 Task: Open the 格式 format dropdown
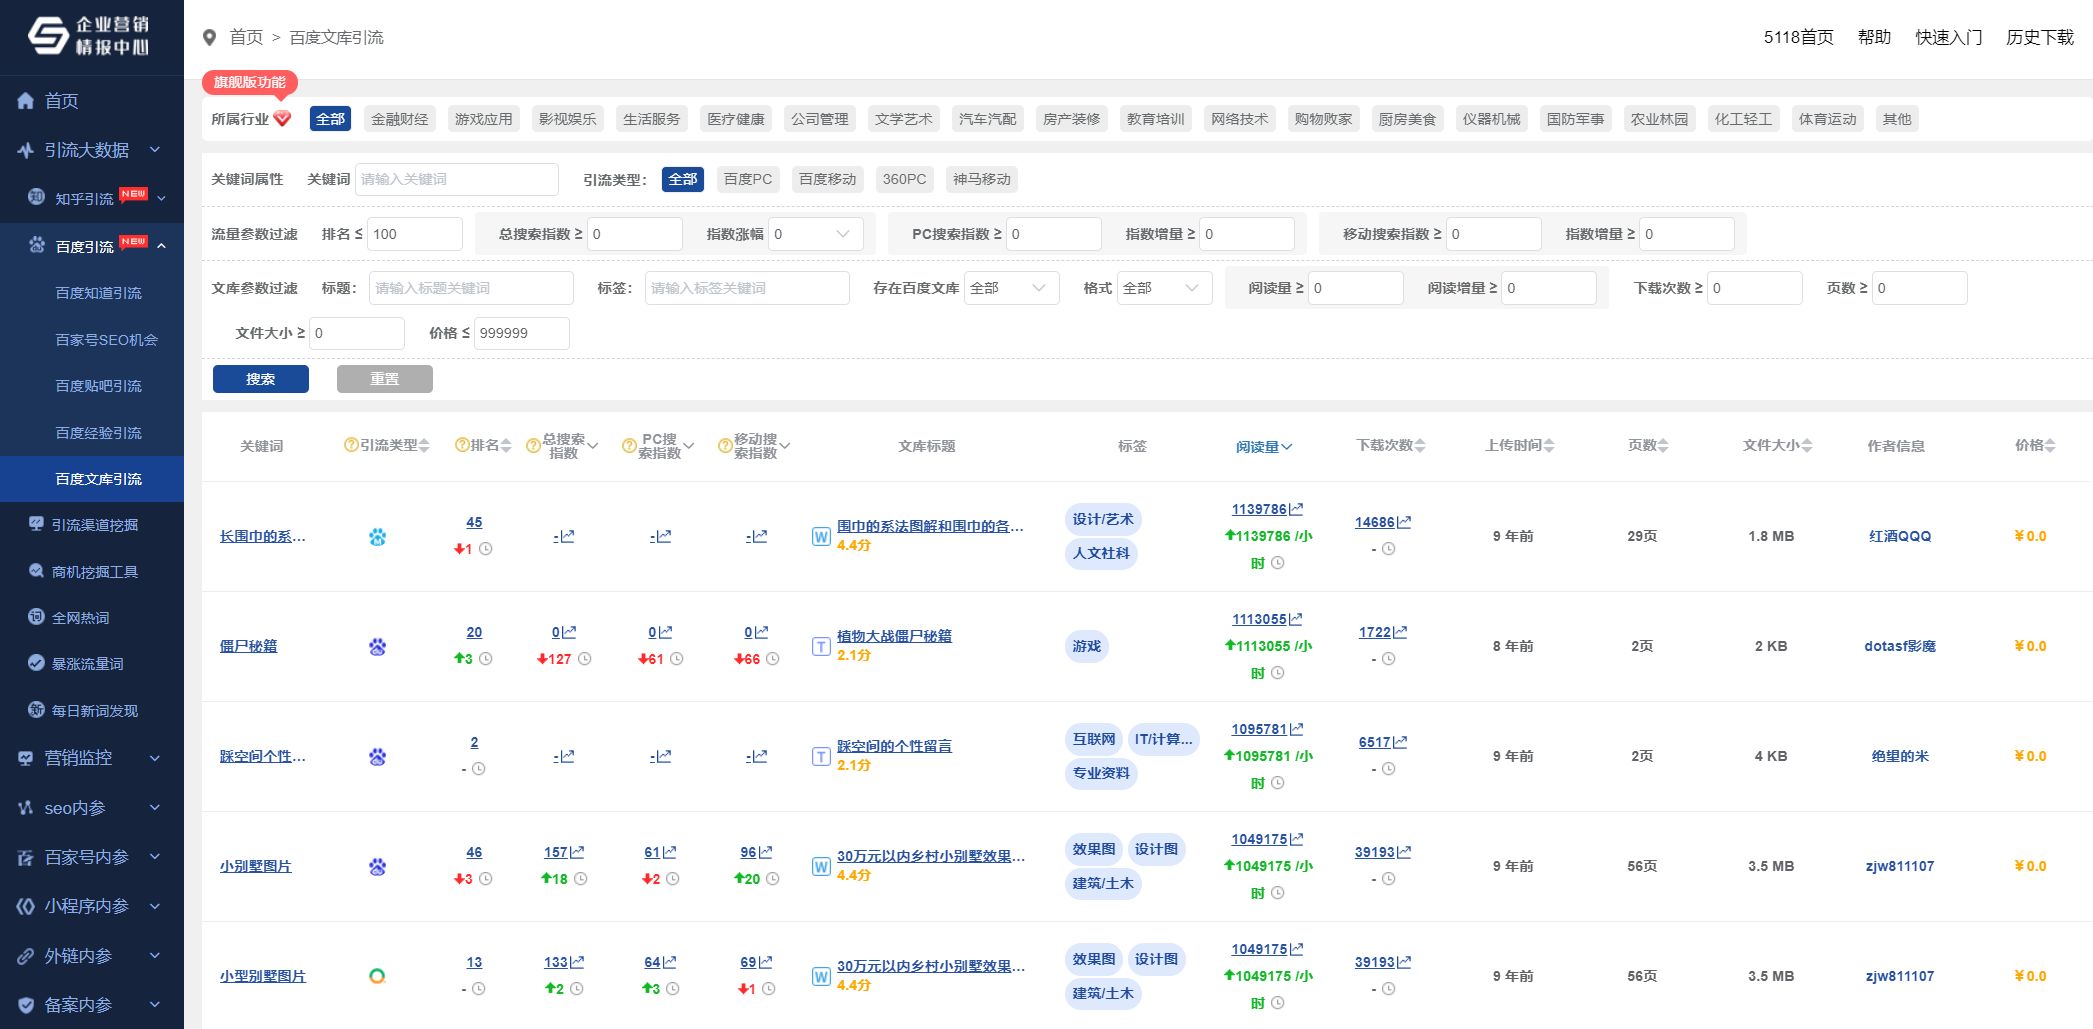pyautogui.click(x=1163, y=288)
